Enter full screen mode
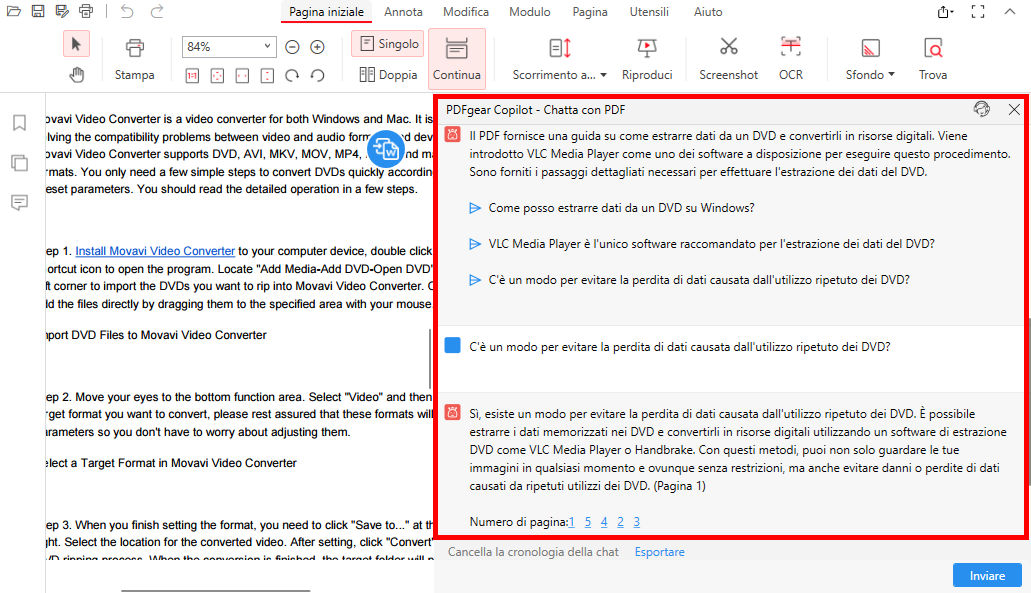Viewport: 1031px width, 593px height. 978,11
